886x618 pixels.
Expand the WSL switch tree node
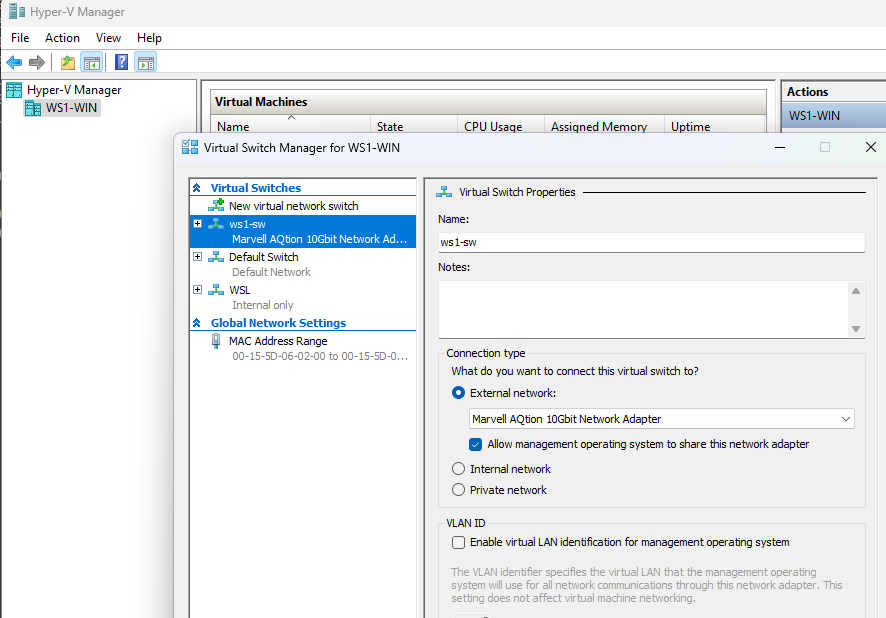[x=198, y=290]
